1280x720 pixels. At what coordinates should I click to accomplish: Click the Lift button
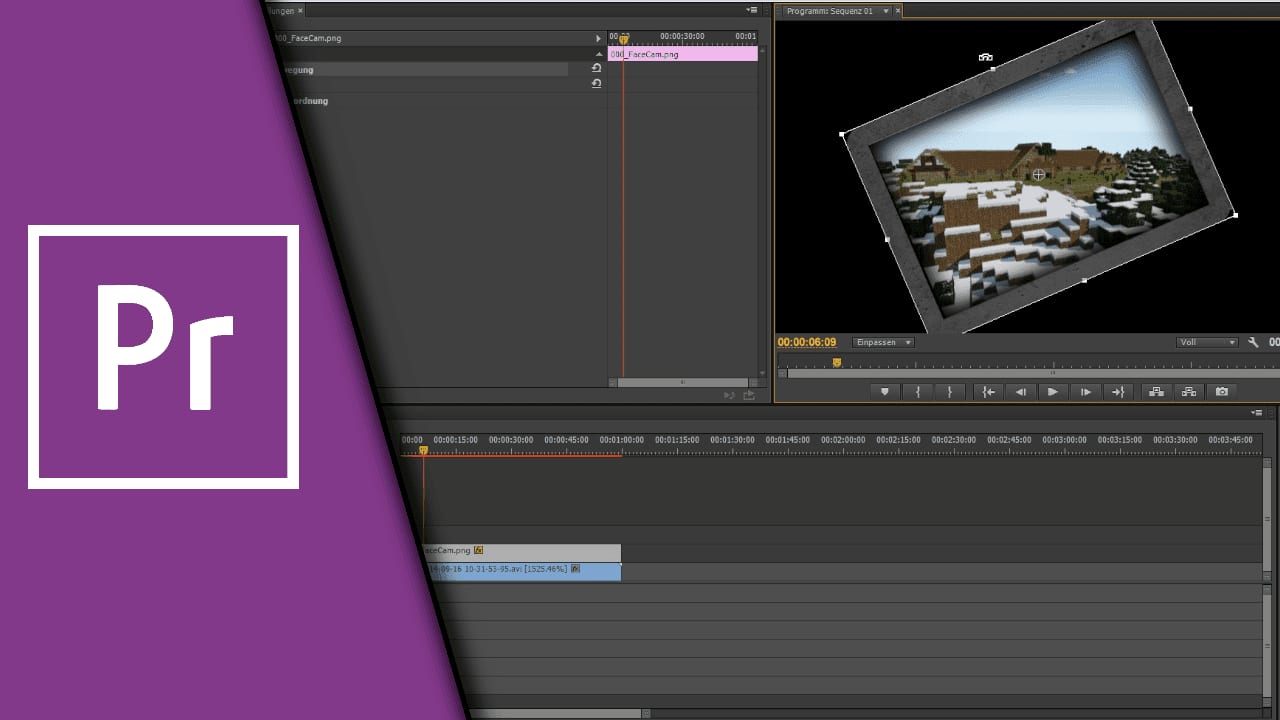point(1156,392)
